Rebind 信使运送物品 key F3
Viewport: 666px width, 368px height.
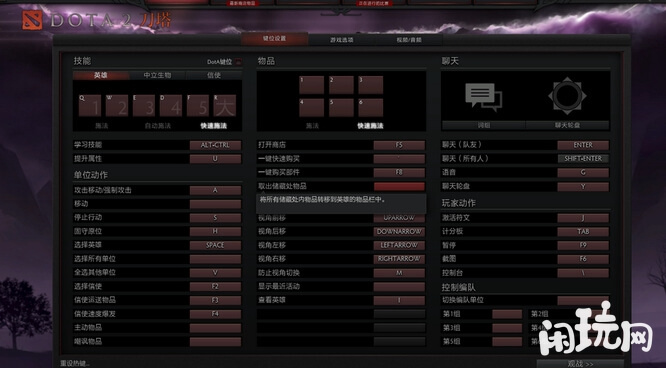[215, 300]
